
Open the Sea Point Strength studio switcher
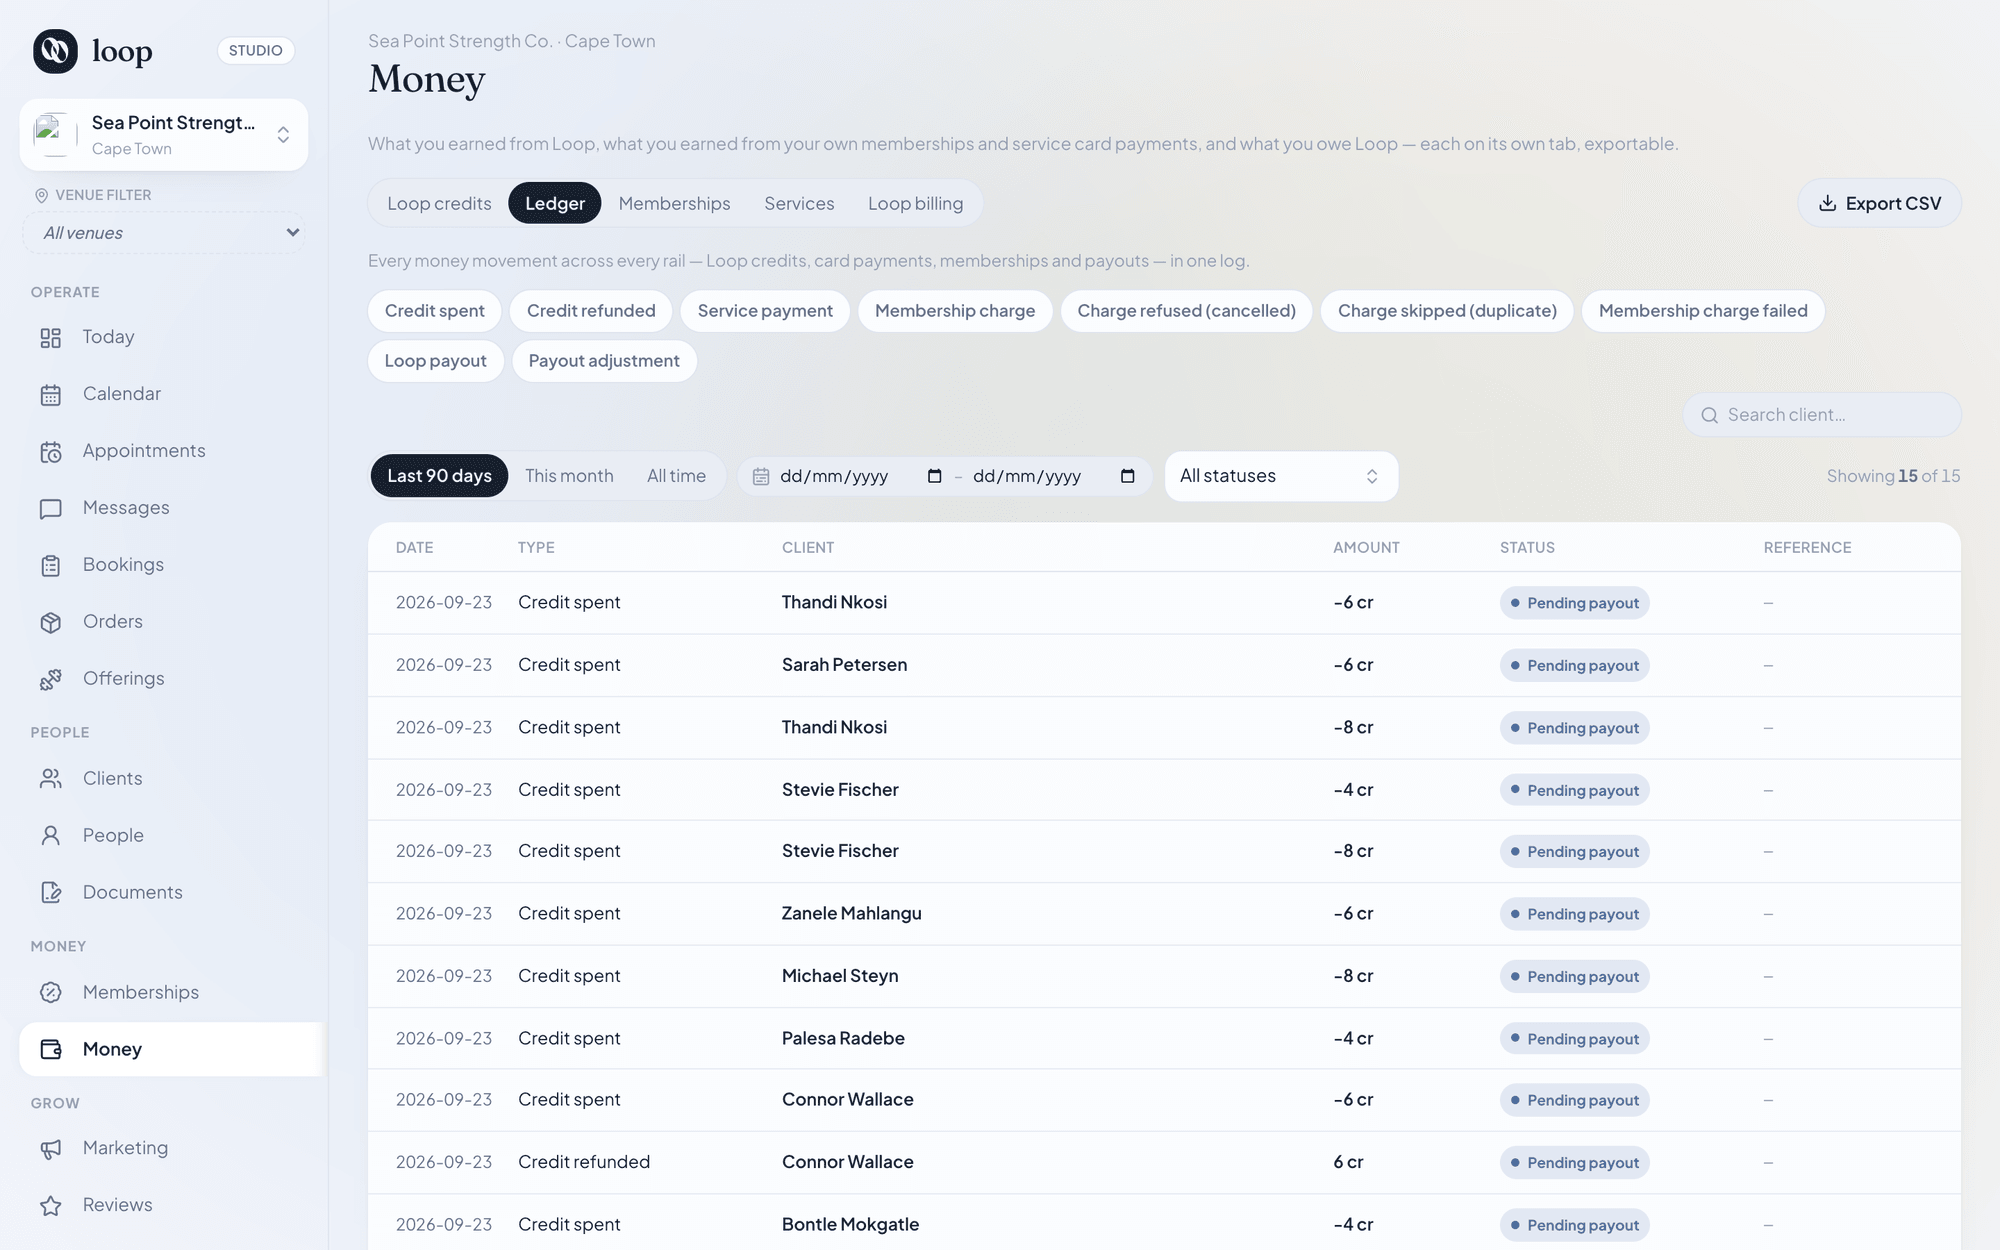click(x=164, y=135)
